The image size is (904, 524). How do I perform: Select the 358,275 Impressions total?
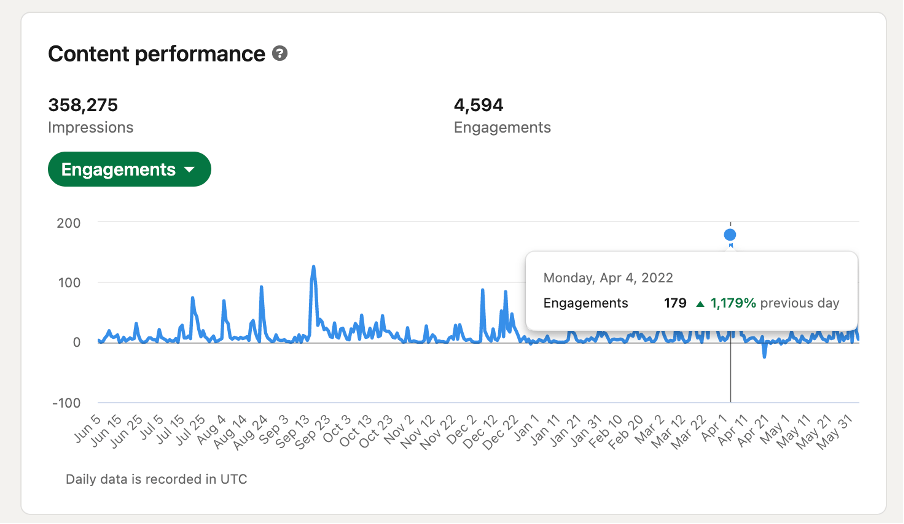(91, 115)
